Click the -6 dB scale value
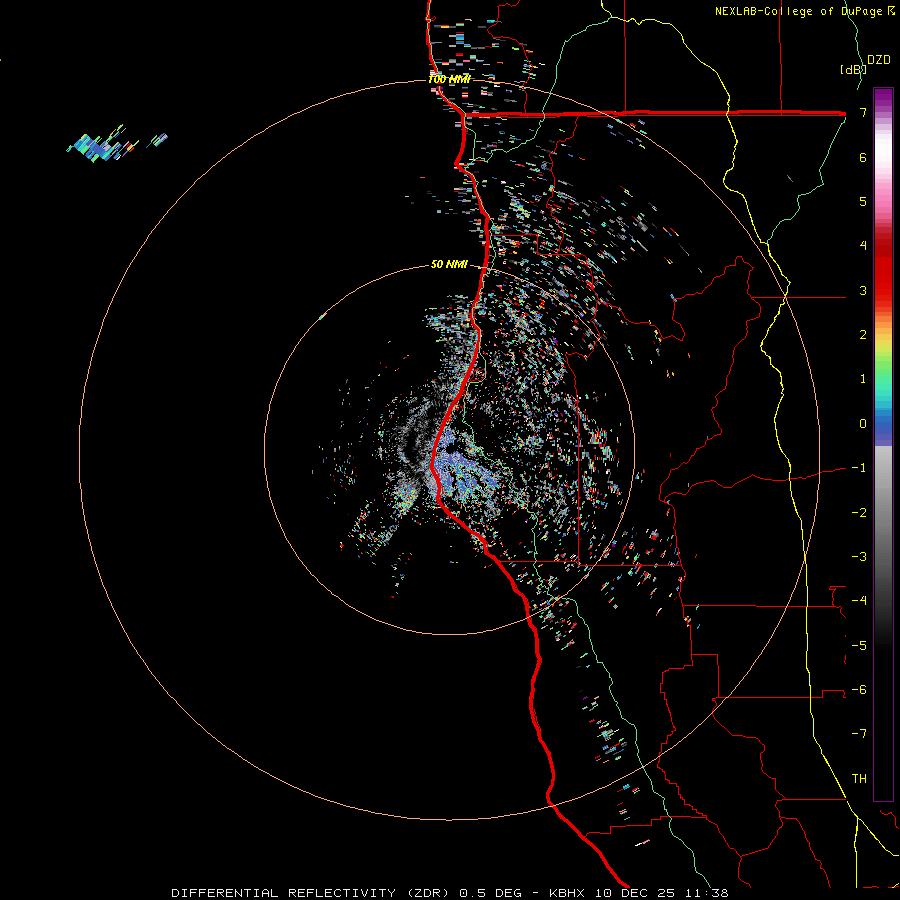Viewport: 900px width, 900px height. coord(859,690)
